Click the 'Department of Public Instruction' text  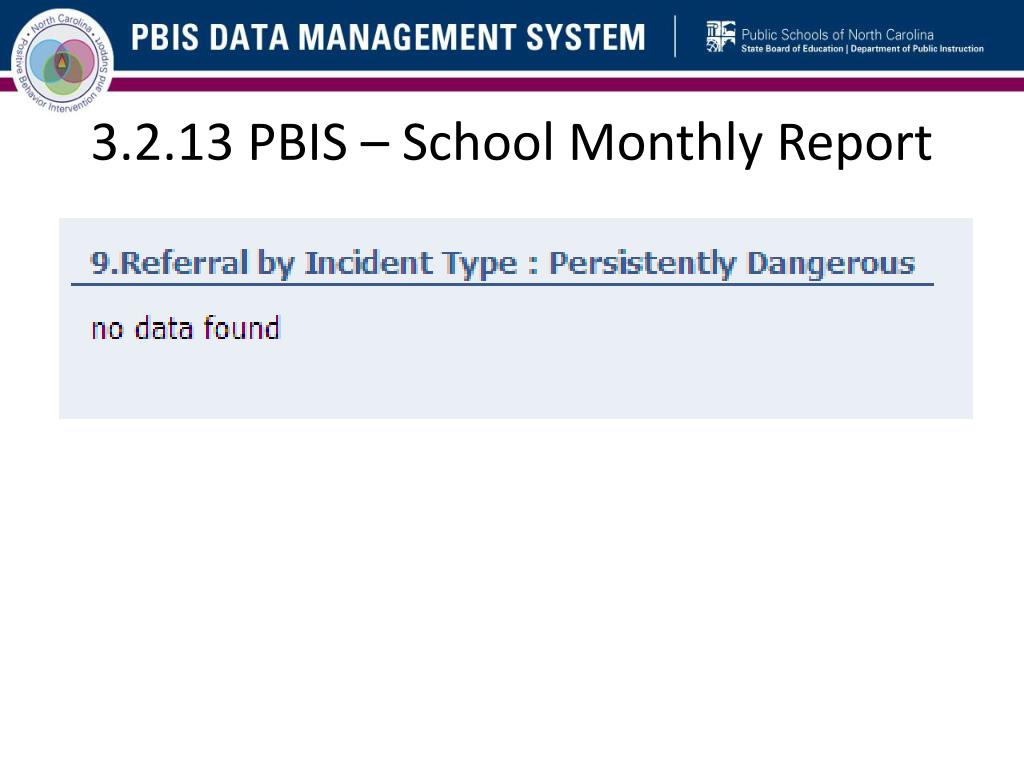(917, 49)
